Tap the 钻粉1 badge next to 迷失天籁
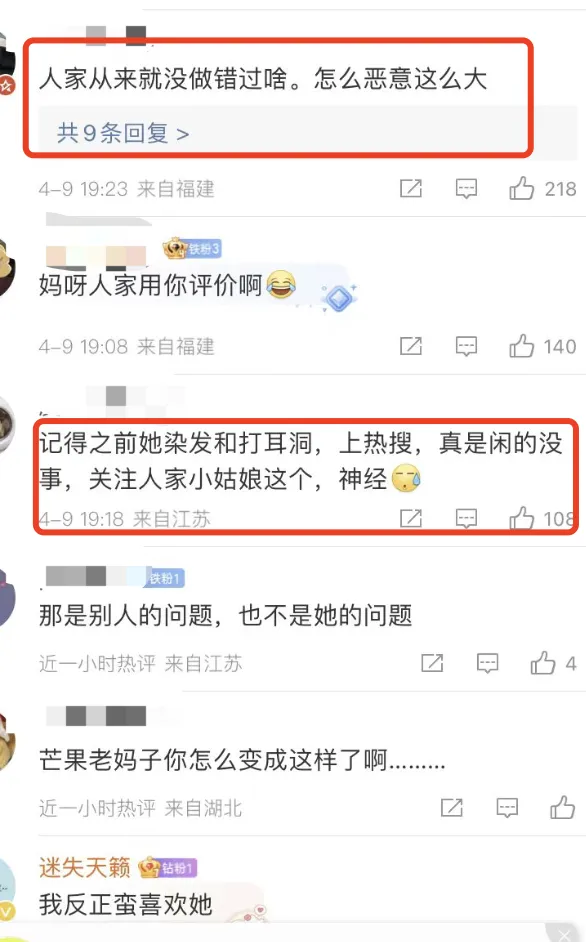 point(177,868)
